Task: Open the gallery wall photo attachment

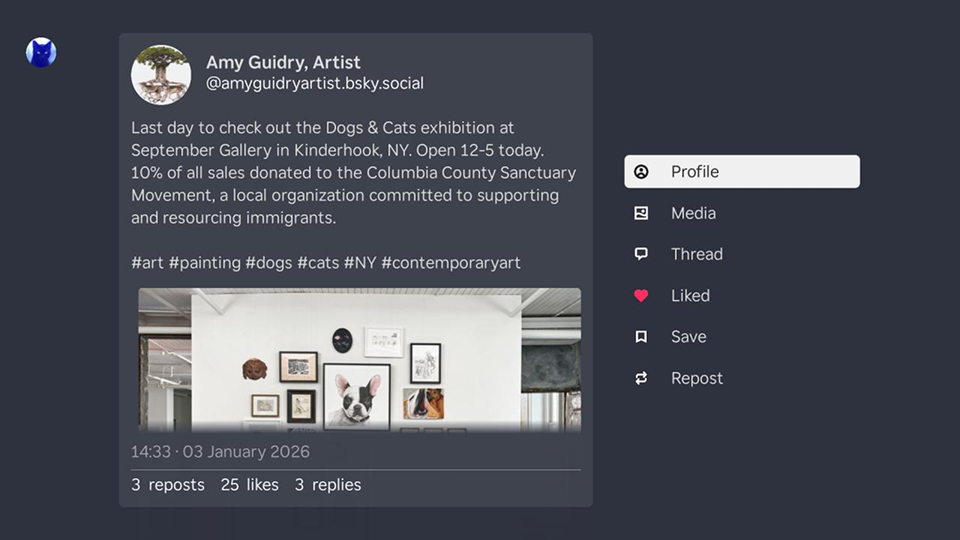Action: point(359,360)
